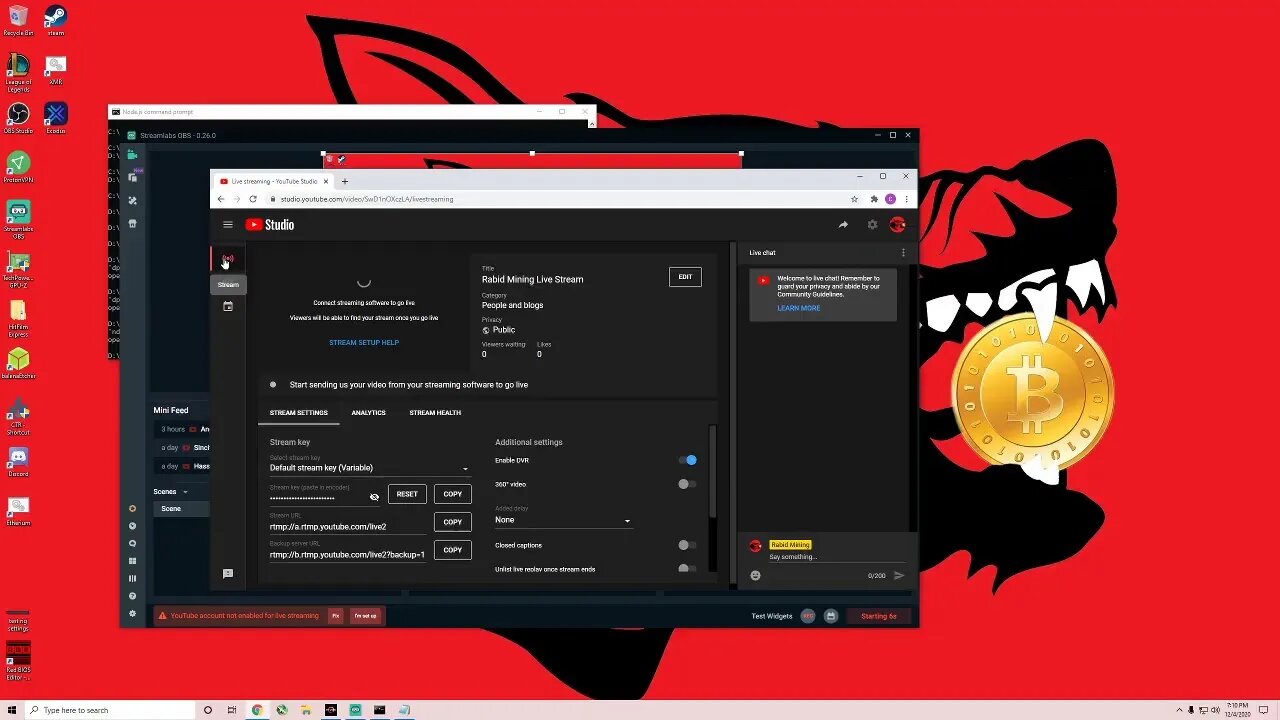The height and width of the screenshot is (720, 1280).
Task: Switch to the Stream Settings tab
Action: tap(298, 413)
